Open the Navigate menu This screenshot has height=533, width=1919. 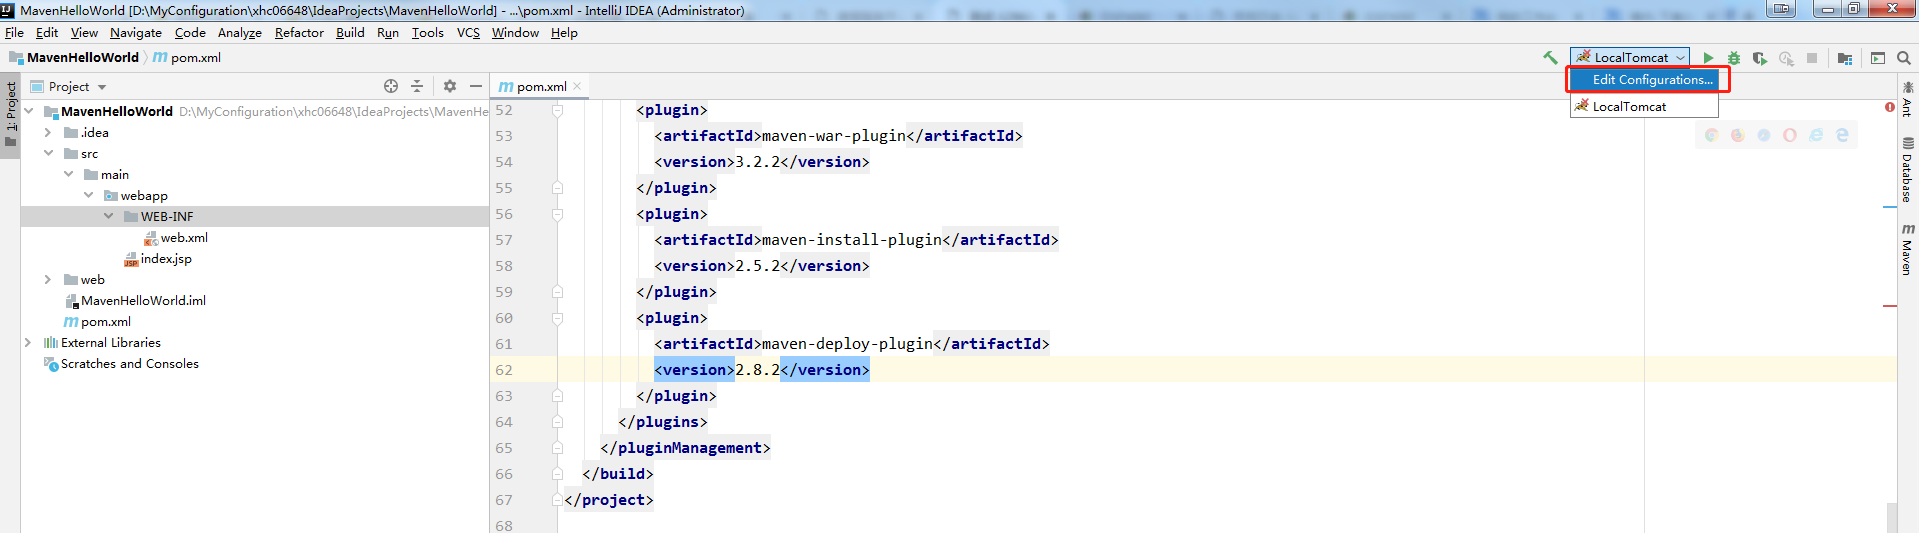click(136, 33)
